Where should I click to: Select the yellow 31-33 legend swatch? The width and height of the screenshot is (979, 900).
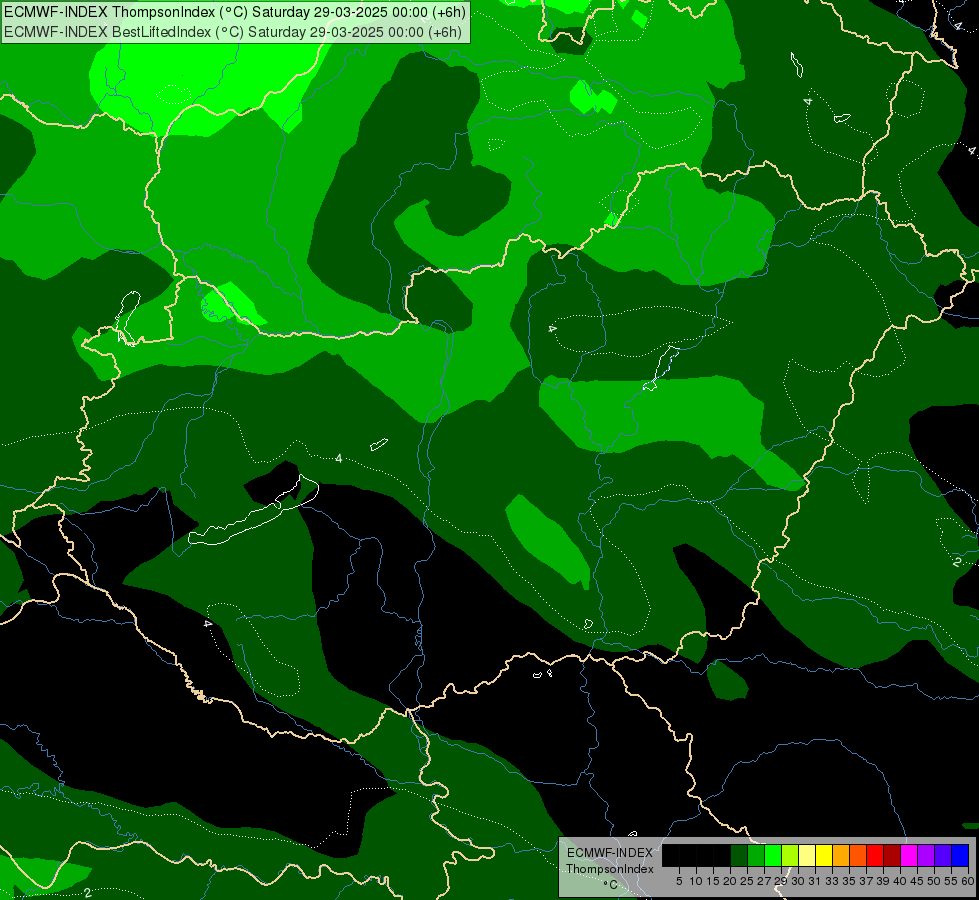(824, 855)
